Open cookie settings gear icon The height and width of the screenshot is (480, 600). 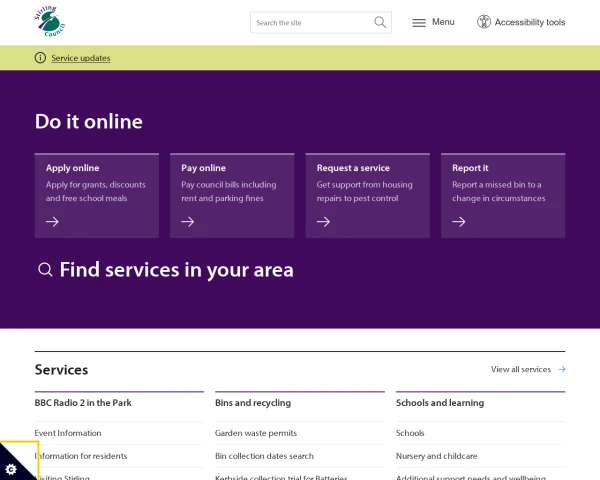coord(11,469)
